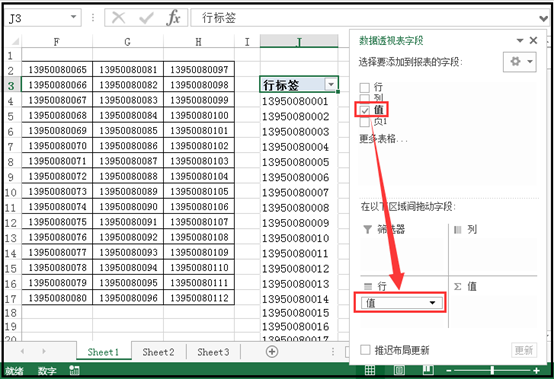The image size is (554, 379).
Task: Open the 行标签 filter dropdown in J3
Action: click(x=331, y=84)
